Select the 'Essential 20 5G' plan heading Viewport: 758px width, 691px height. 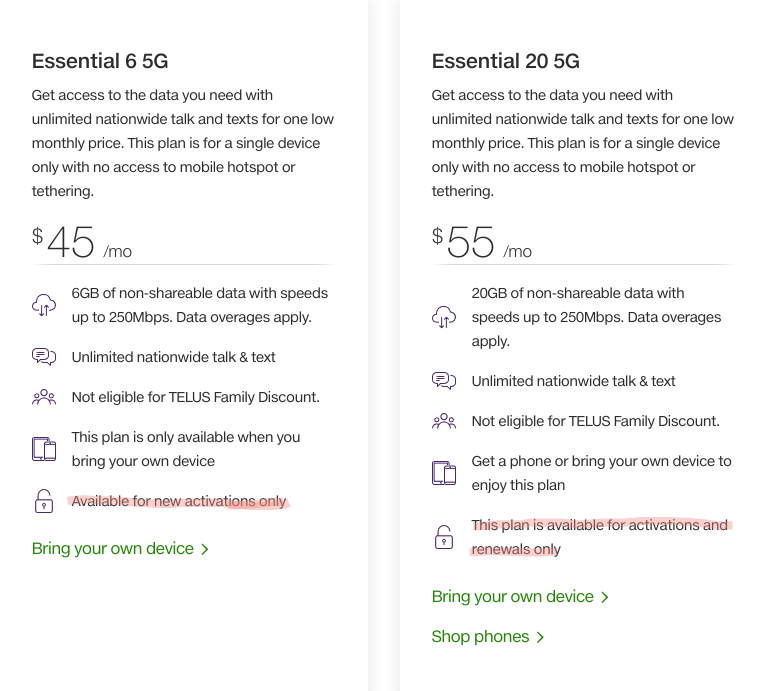[x=505, y=61]
